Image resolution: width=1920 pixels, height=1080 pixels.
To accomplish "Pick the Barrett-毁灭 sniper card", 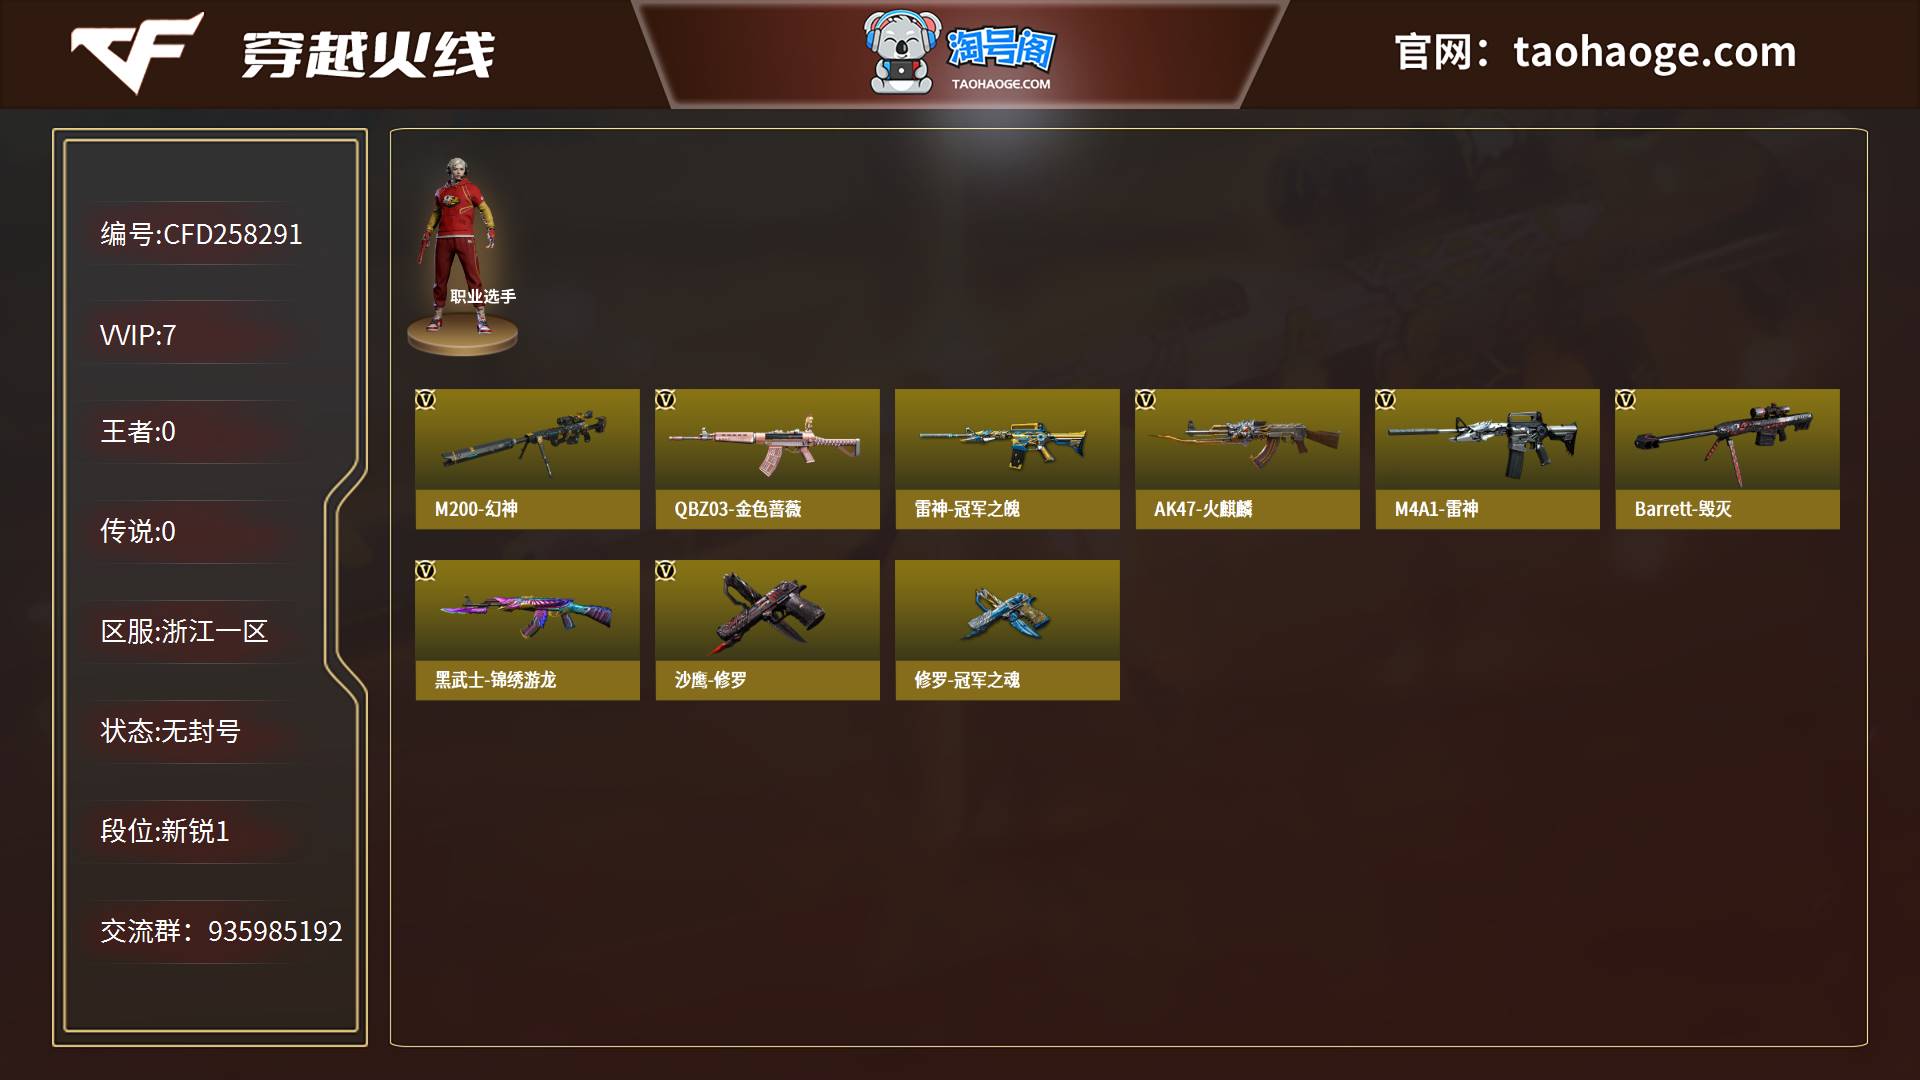I will [1727, 459].
